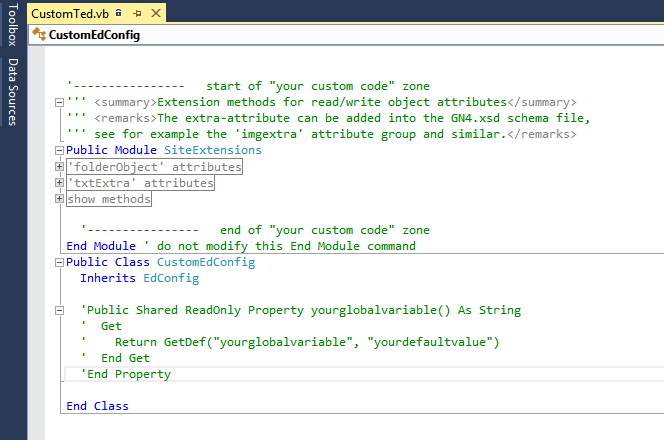The height and width of the screenshot is (440, 664).
Task: Expand the 'txtExtra' attributes region
Action: pos(60,183)
